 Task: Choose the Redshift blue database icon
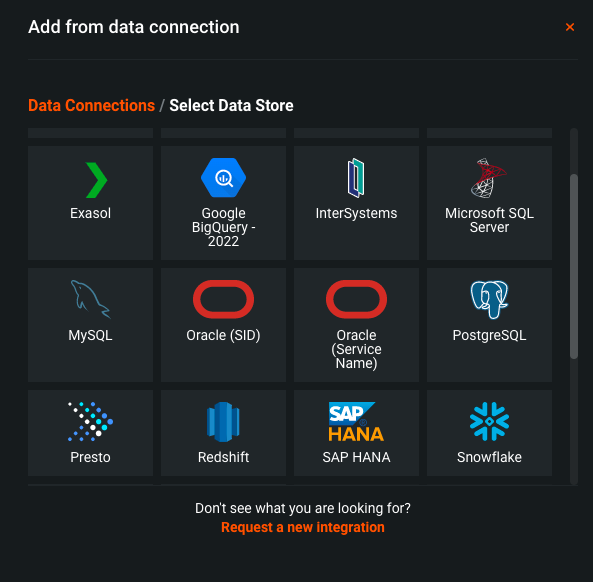pyautogui.click(x=223, y=422)
